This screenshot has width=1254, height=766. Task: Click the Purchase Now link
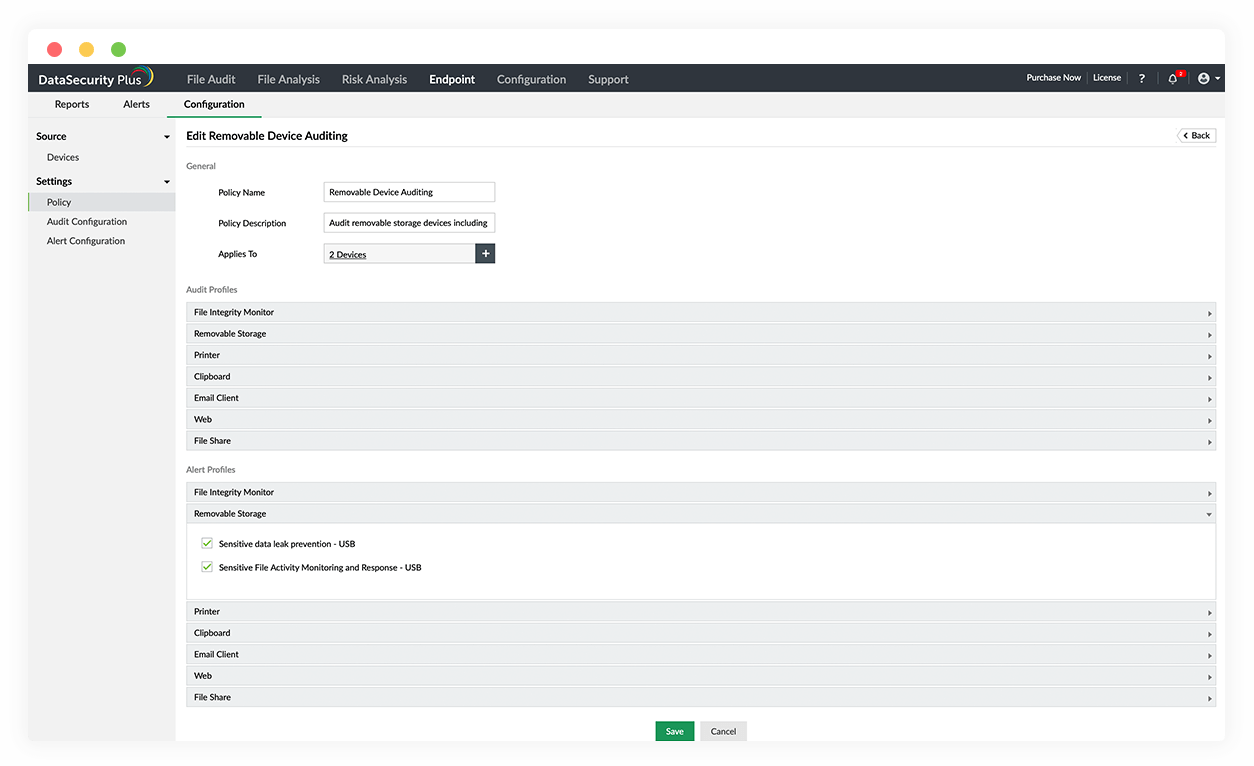click(x=1053, y=78)
